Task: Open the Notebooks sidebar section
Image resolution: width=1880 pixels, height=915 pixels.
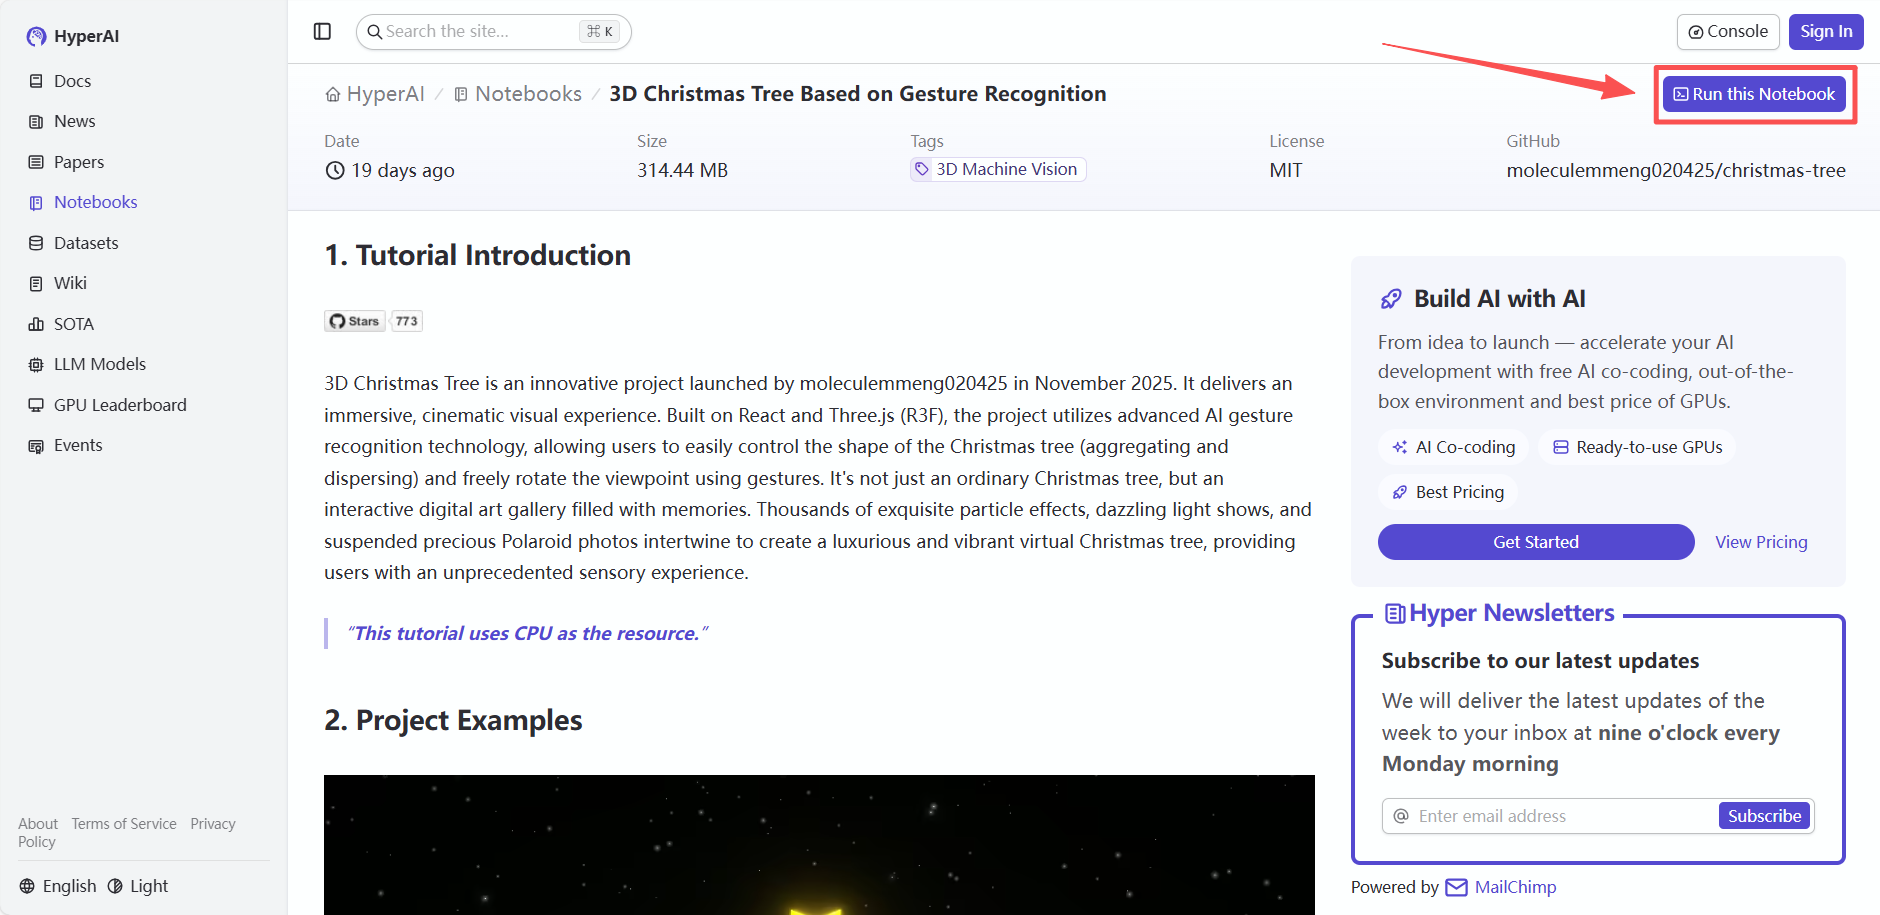Action: [x=95, y=202]
